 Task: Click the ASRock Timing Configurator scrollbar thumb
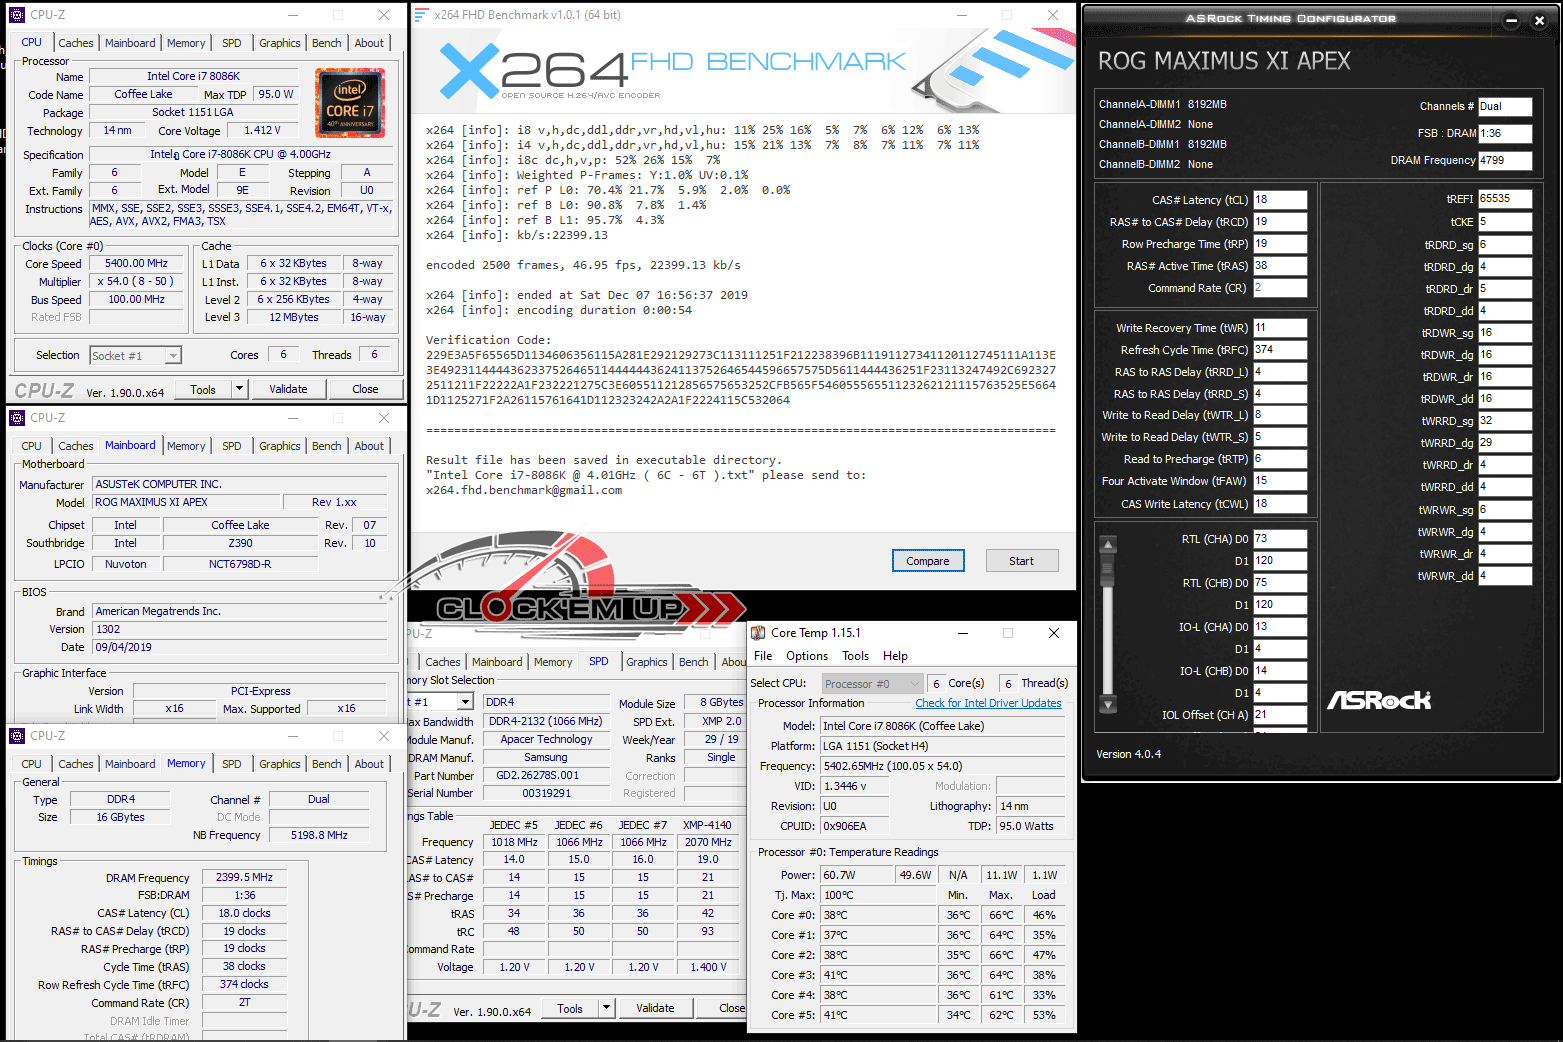tap(1107, 570)
